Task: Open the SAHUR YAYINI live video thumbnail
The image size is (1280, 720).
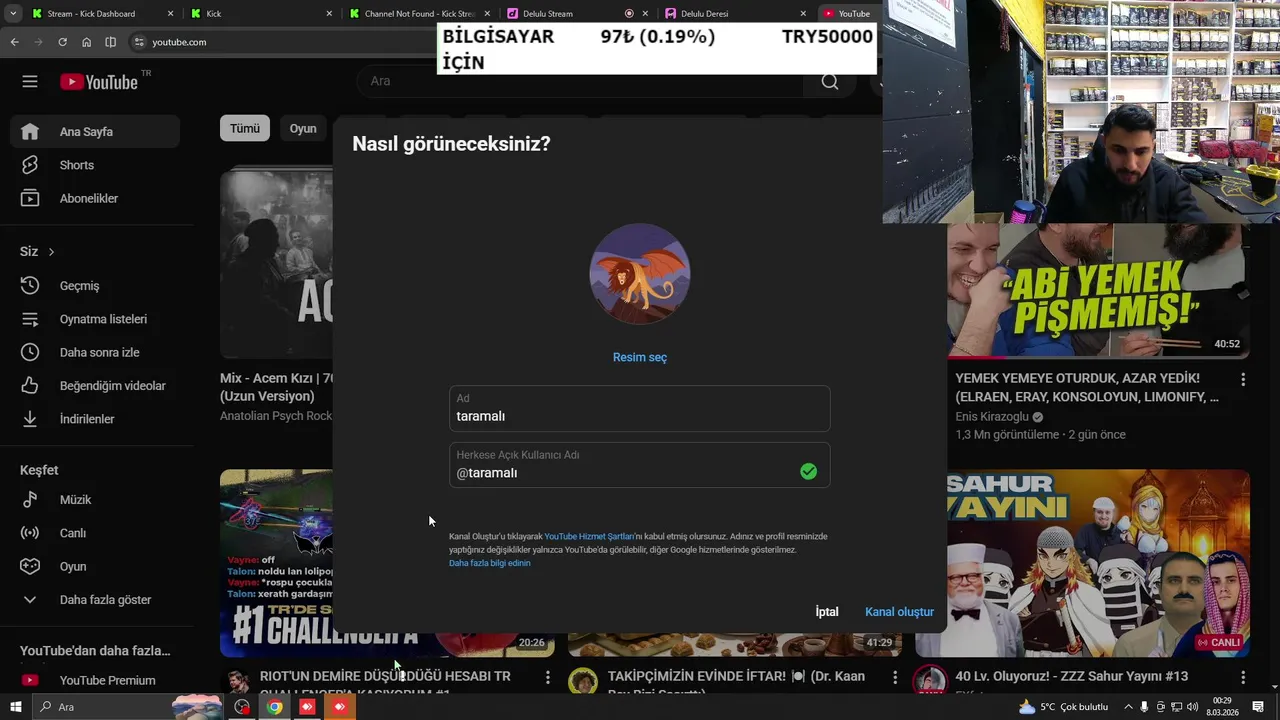Action: tap(1098, 563)
